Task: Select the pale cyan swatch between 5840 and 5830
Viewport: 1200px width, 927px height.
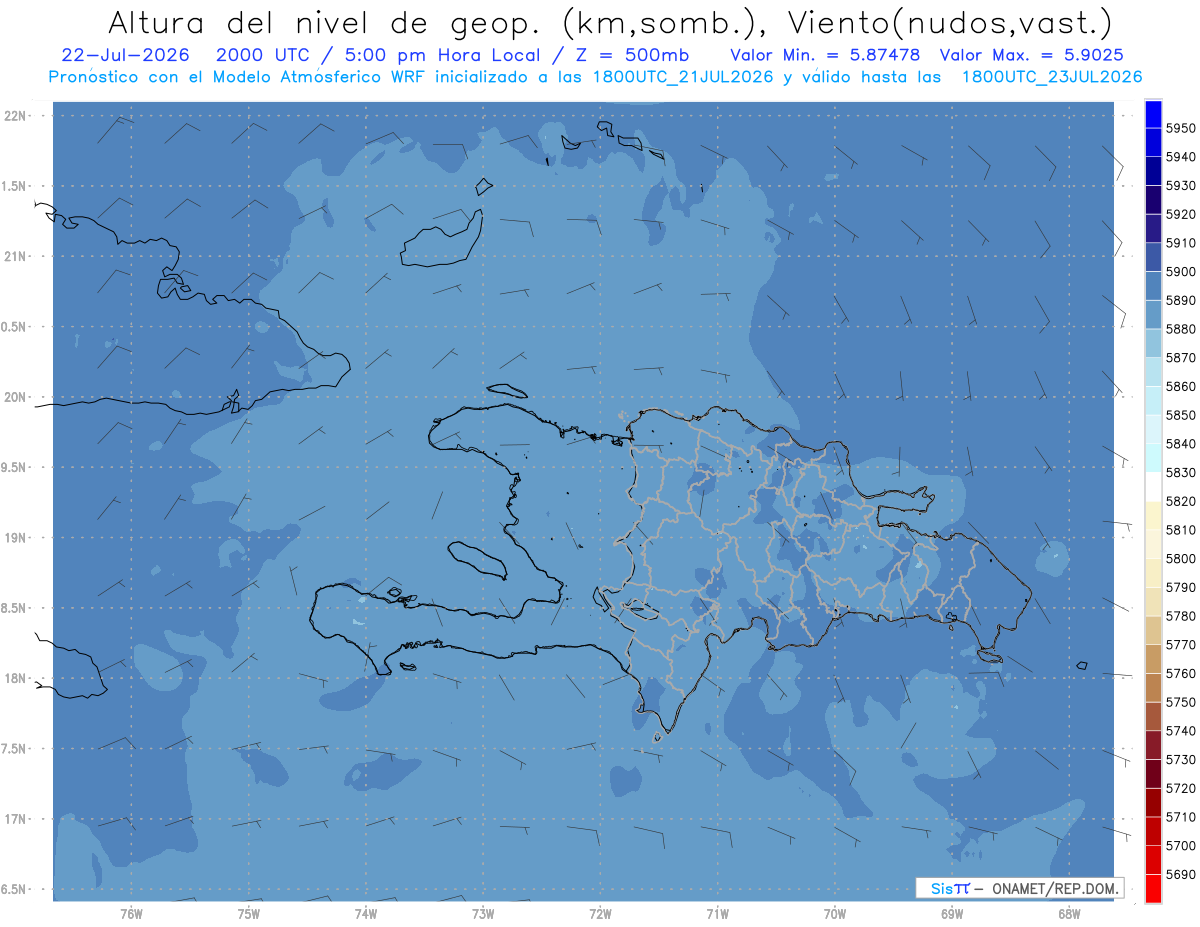Action: click(1153, 458)
